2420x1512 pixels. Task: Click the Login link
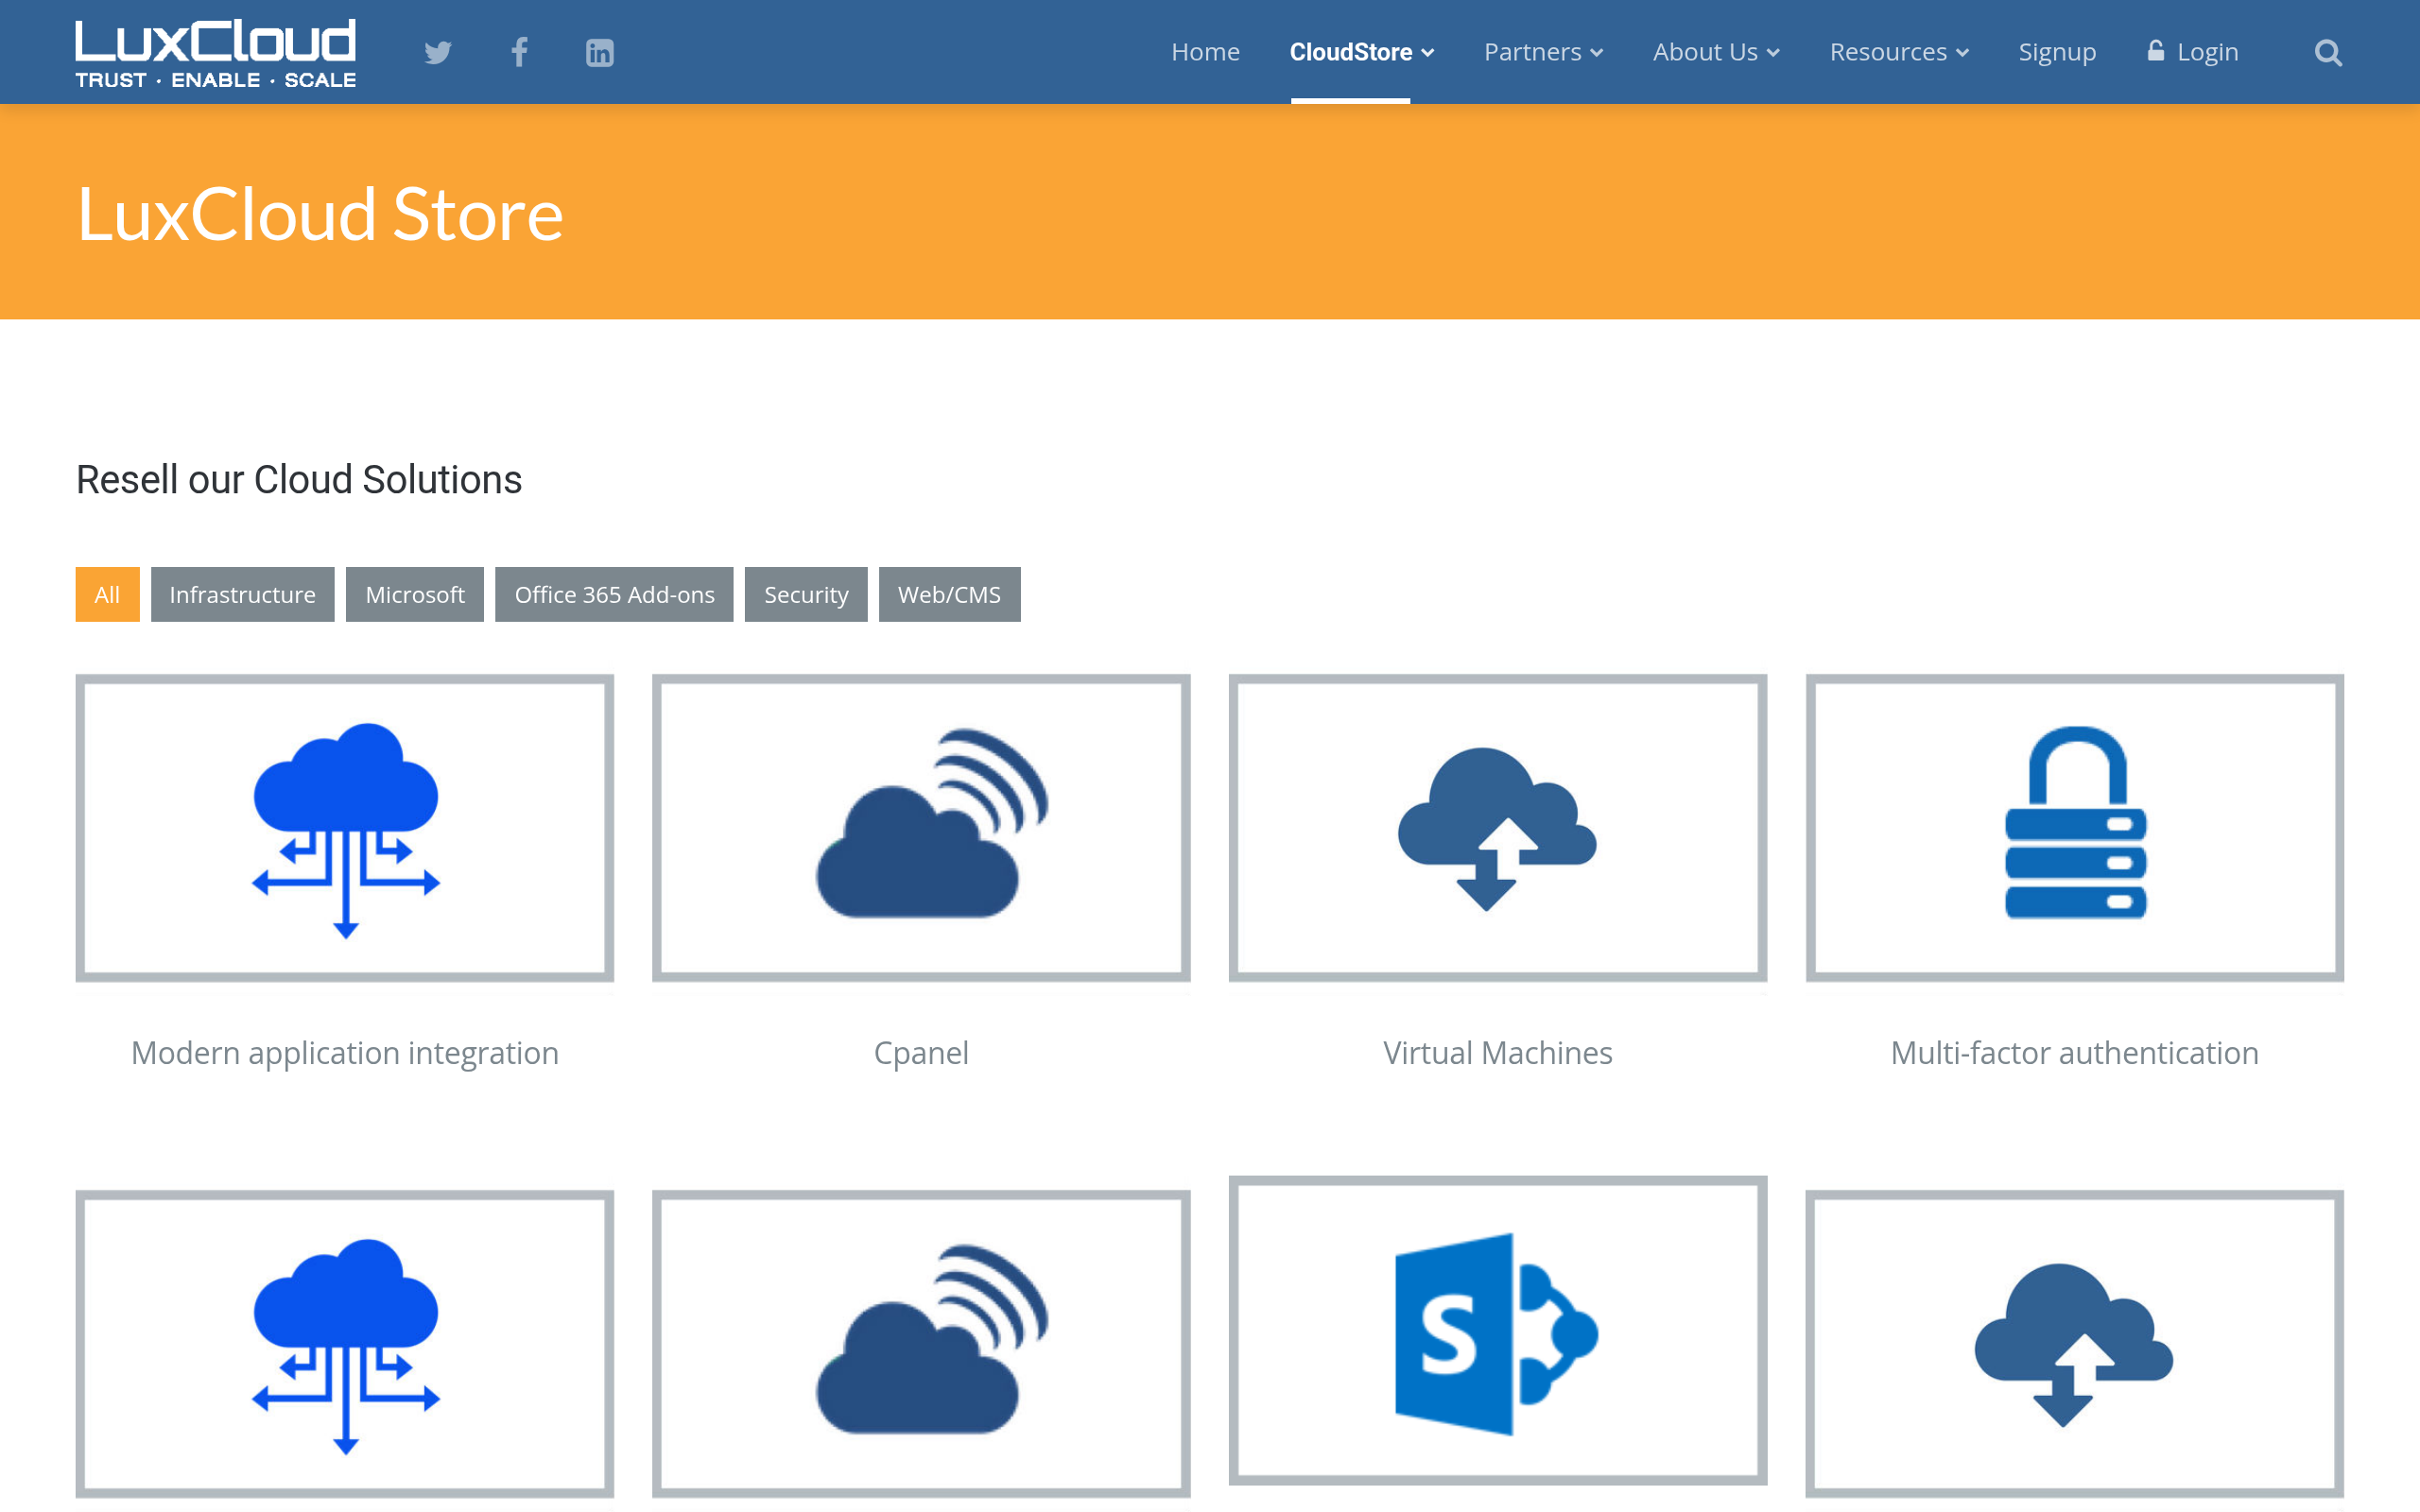pos(2208,52)
